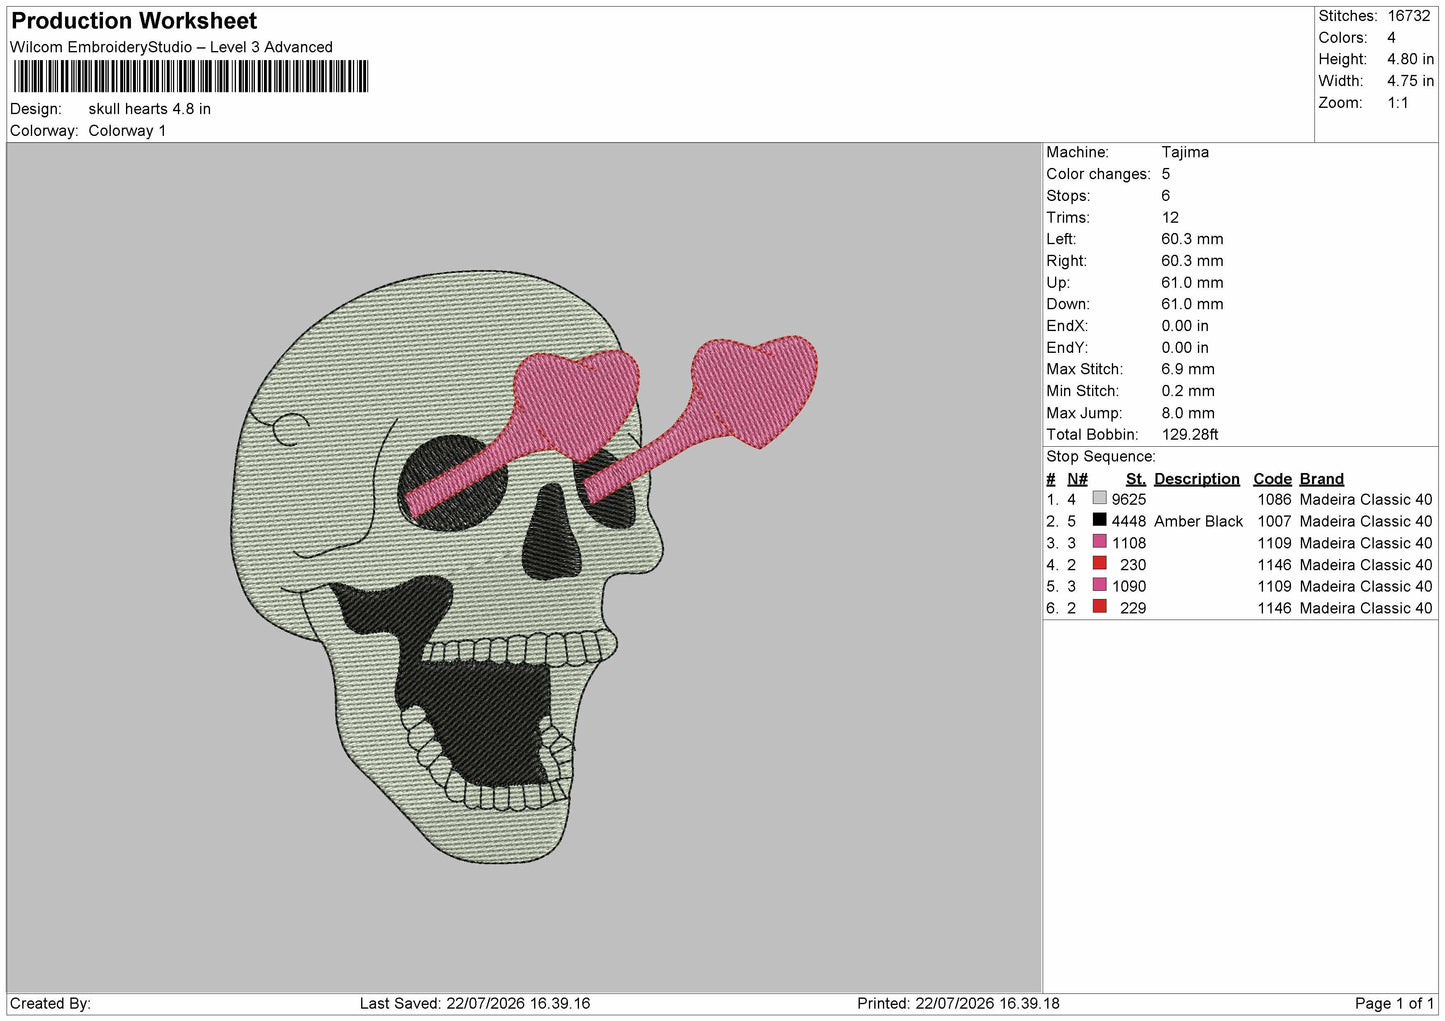
Task: Click the Up value 61.0 mm
Action: coord(1192,283)
